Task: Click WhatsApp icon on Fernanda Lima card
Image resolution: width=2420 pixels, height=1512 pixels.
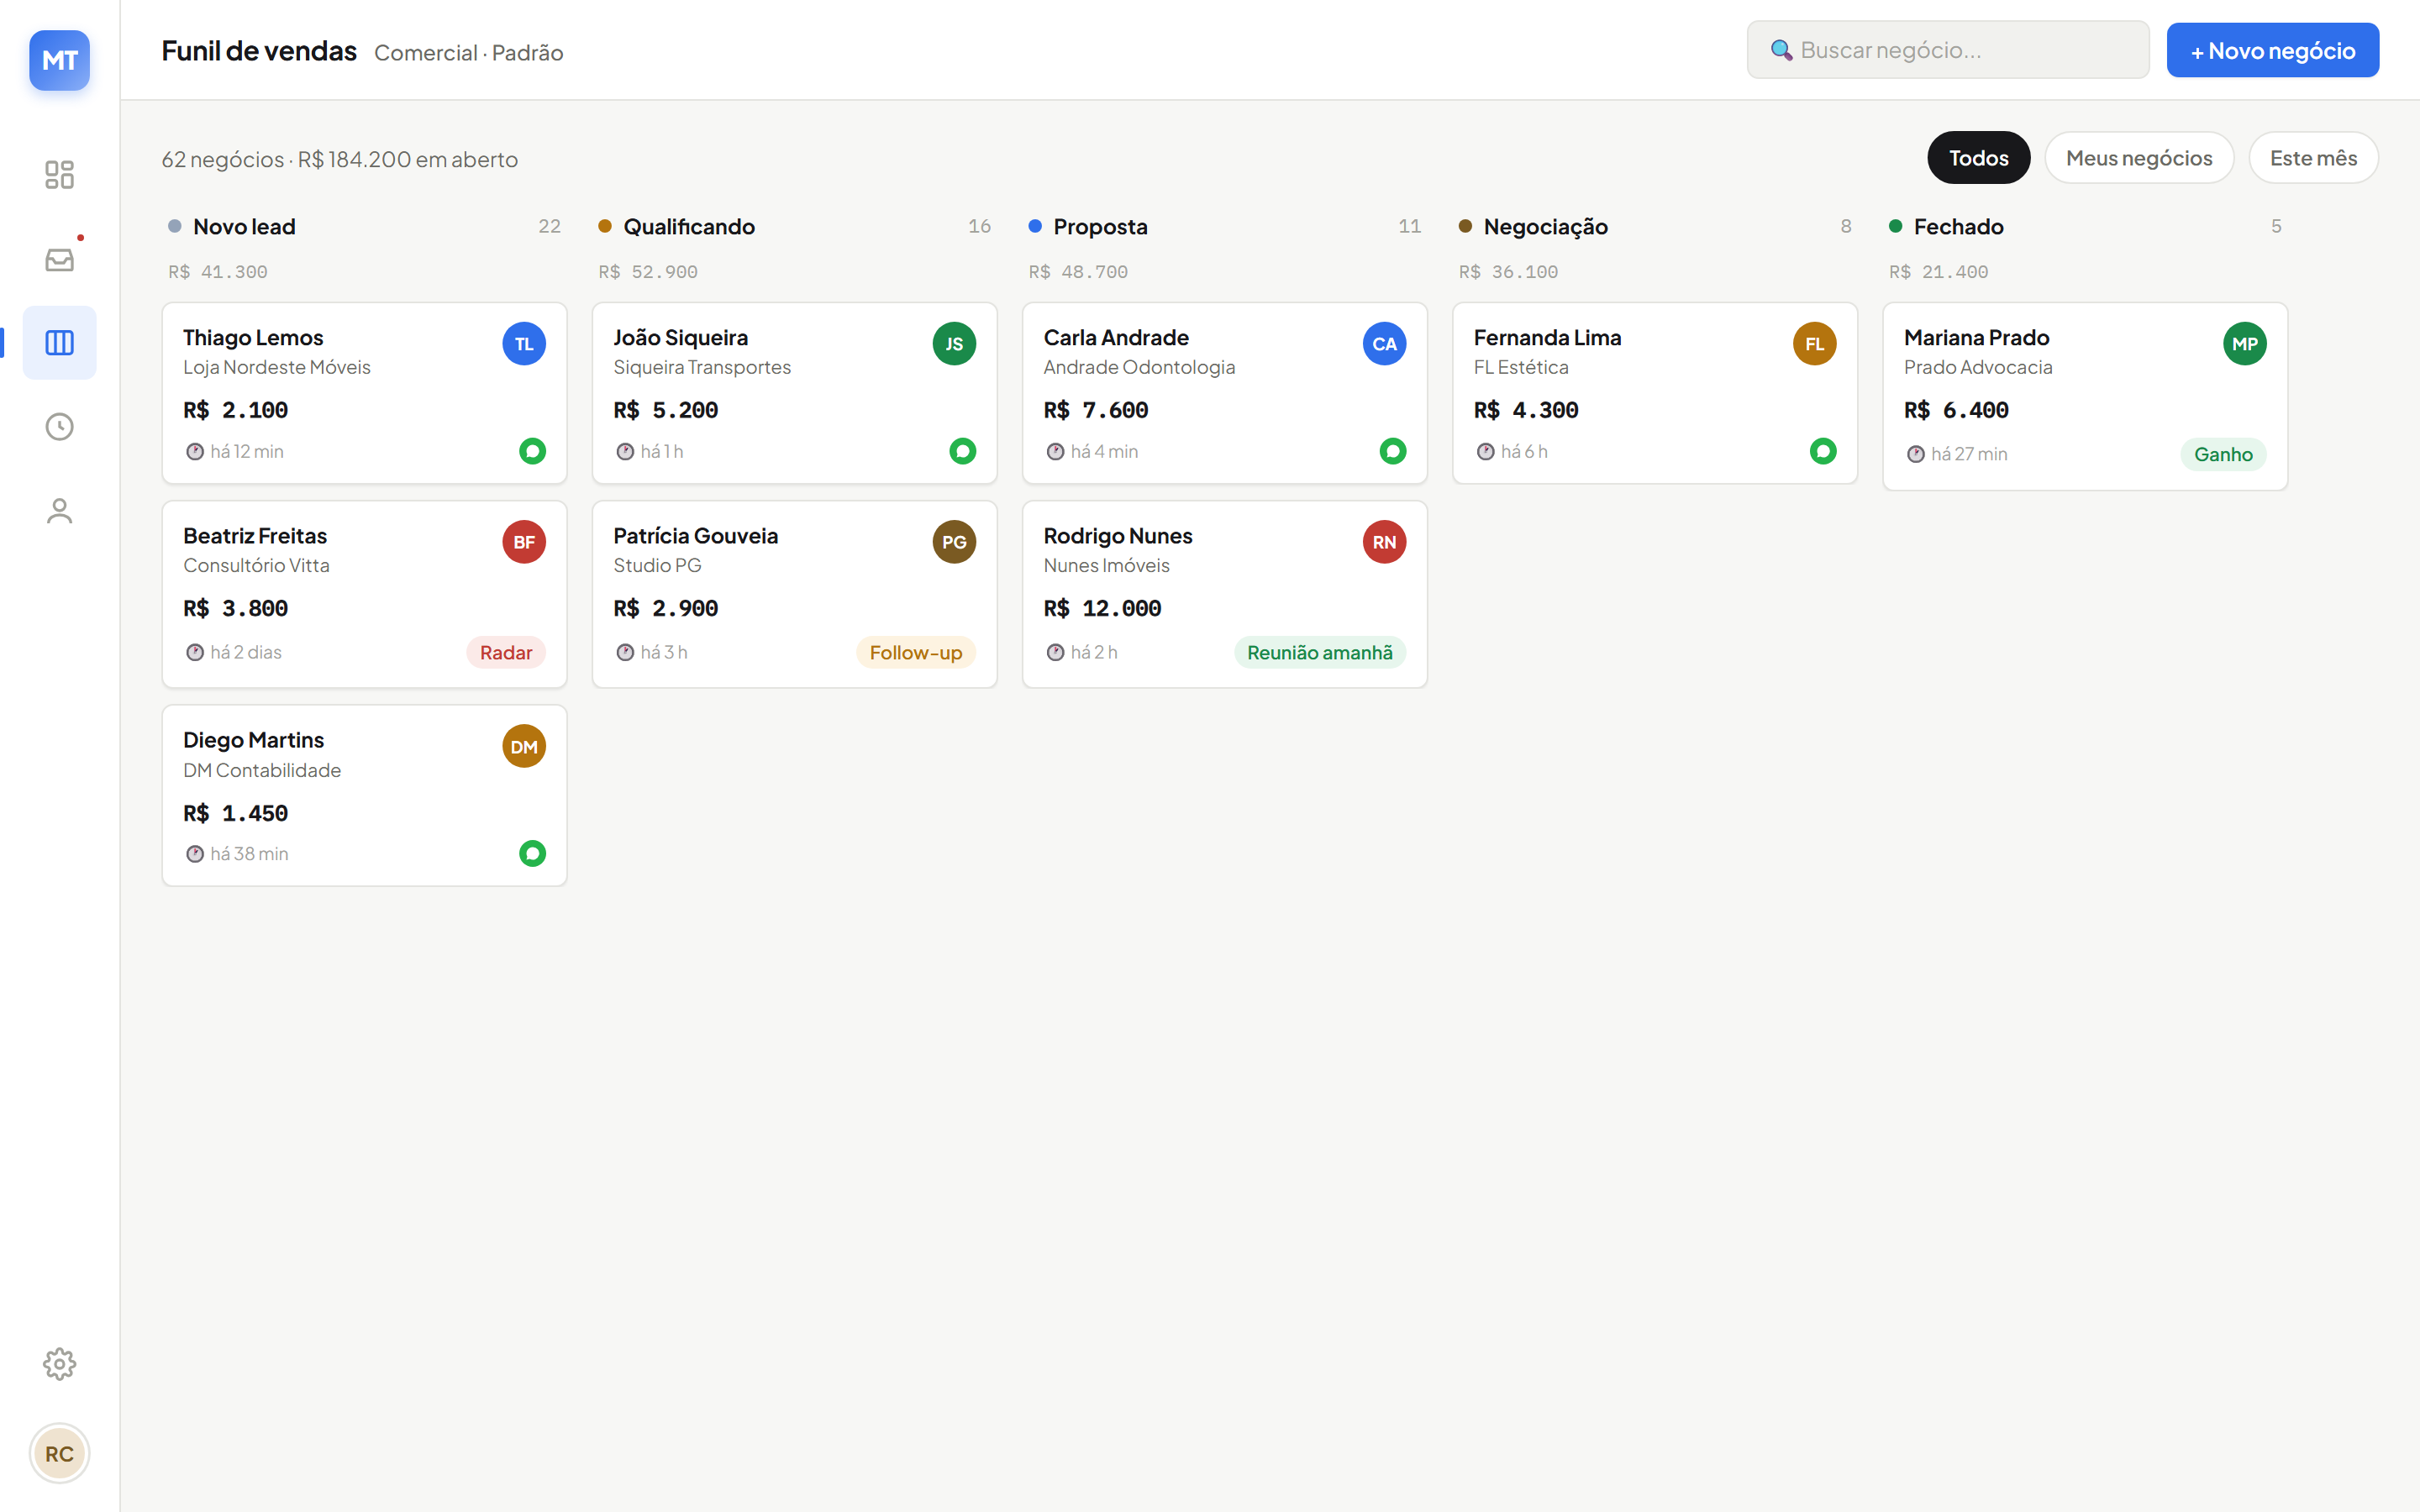Action: [1823, 451]
